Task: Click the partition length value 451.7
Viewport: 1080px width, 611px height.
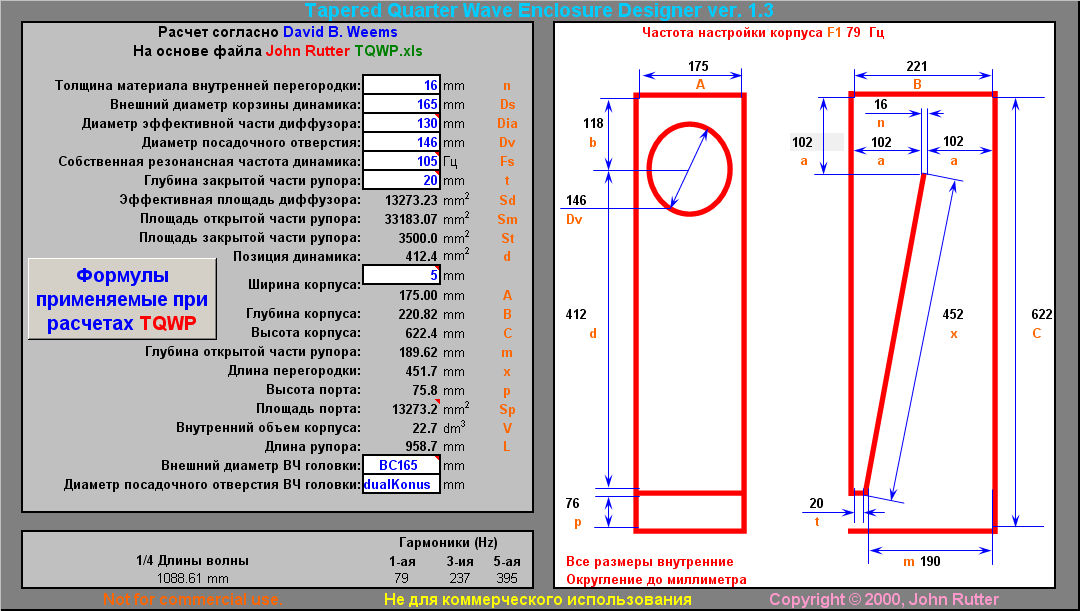Action: pyautogui.click(x=421, y=371)
